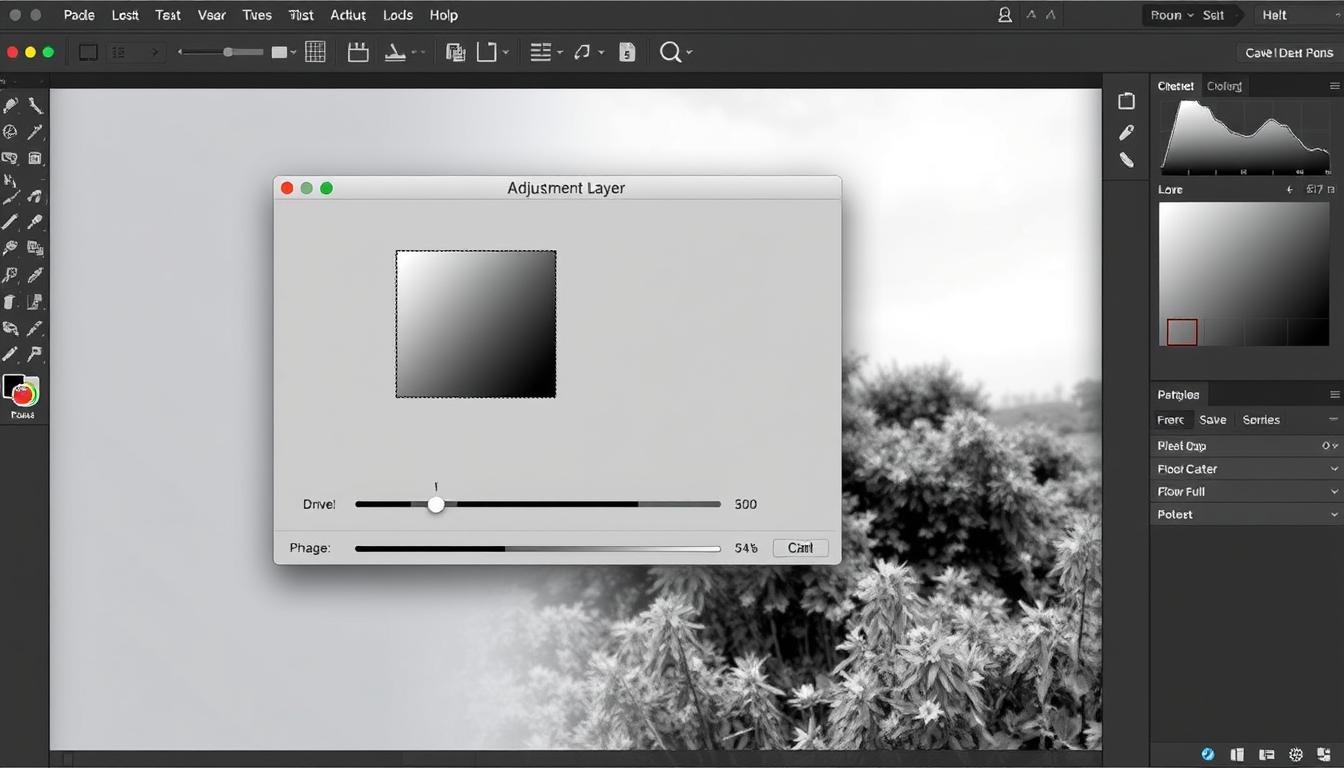Click the histogram in Chetlet panel
1344x768 pixels.
(x=1246, y=138)
